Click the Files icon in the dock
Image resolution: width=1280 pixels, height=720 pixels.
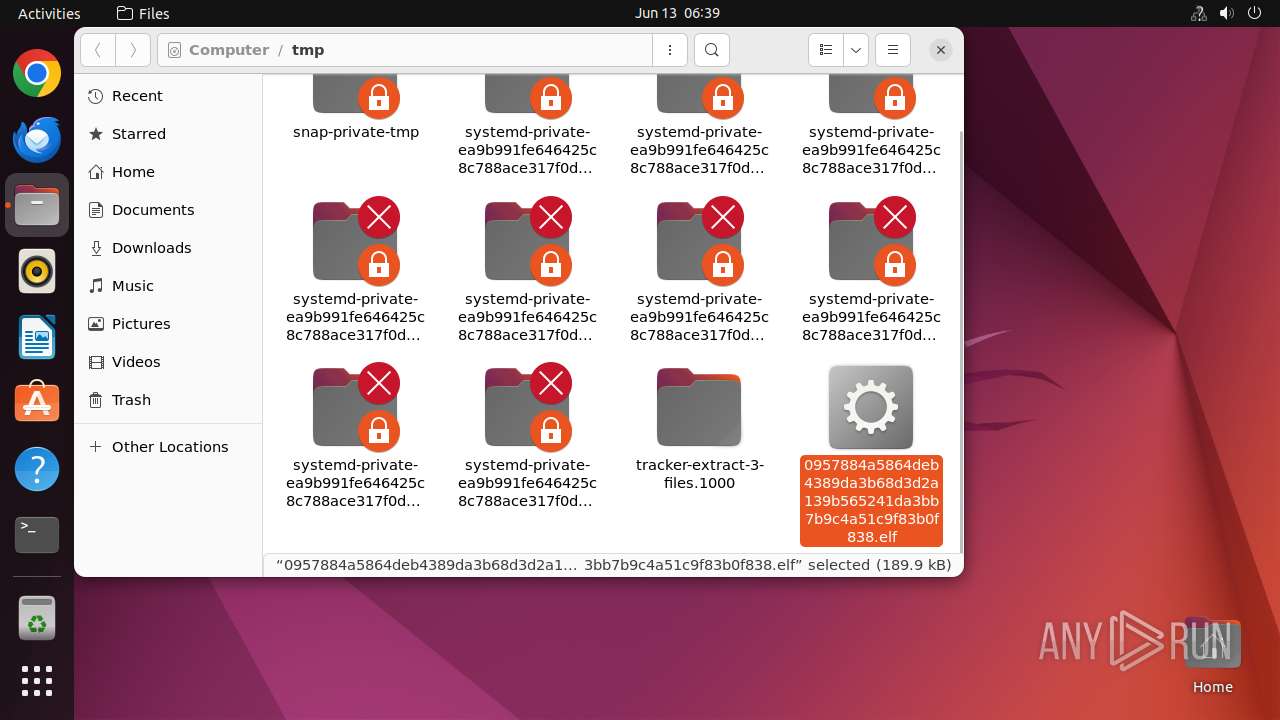(x=37, y=206)
